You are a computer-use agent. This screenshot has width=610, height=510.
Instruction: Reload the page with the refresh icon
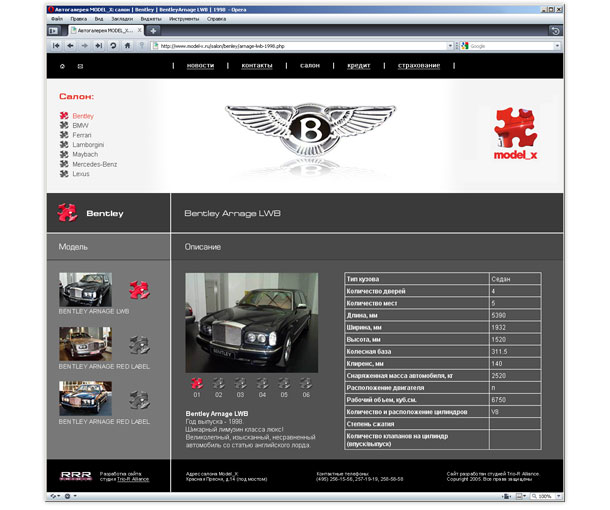(113, 46)
